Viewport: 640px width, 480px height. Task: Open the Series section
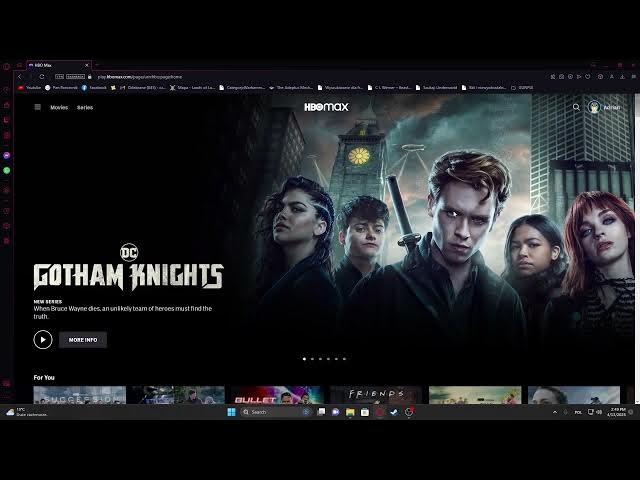[85, 107]
